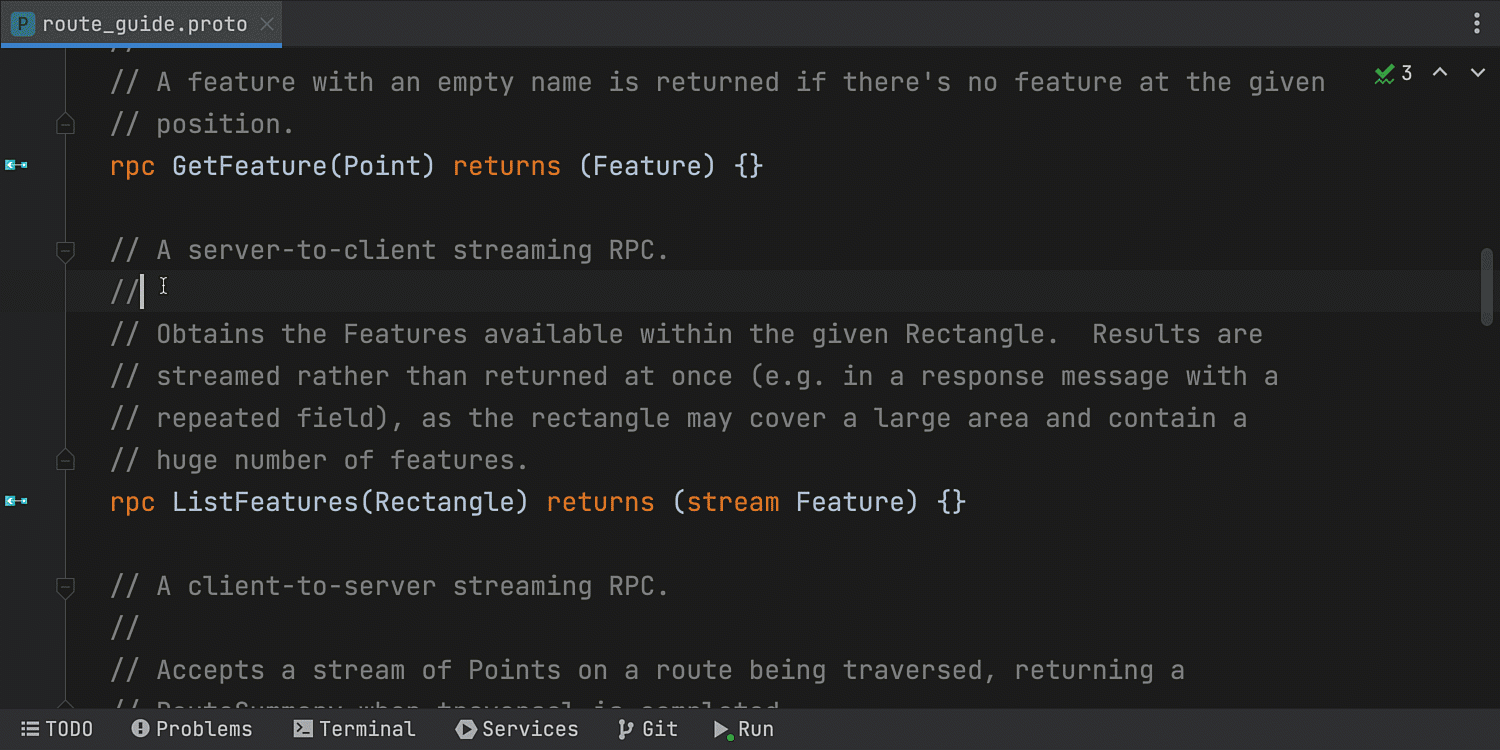This screenshot has width=1500, height=750.
Task: Open the Run tool window
Action: click(x=743, y=730)
